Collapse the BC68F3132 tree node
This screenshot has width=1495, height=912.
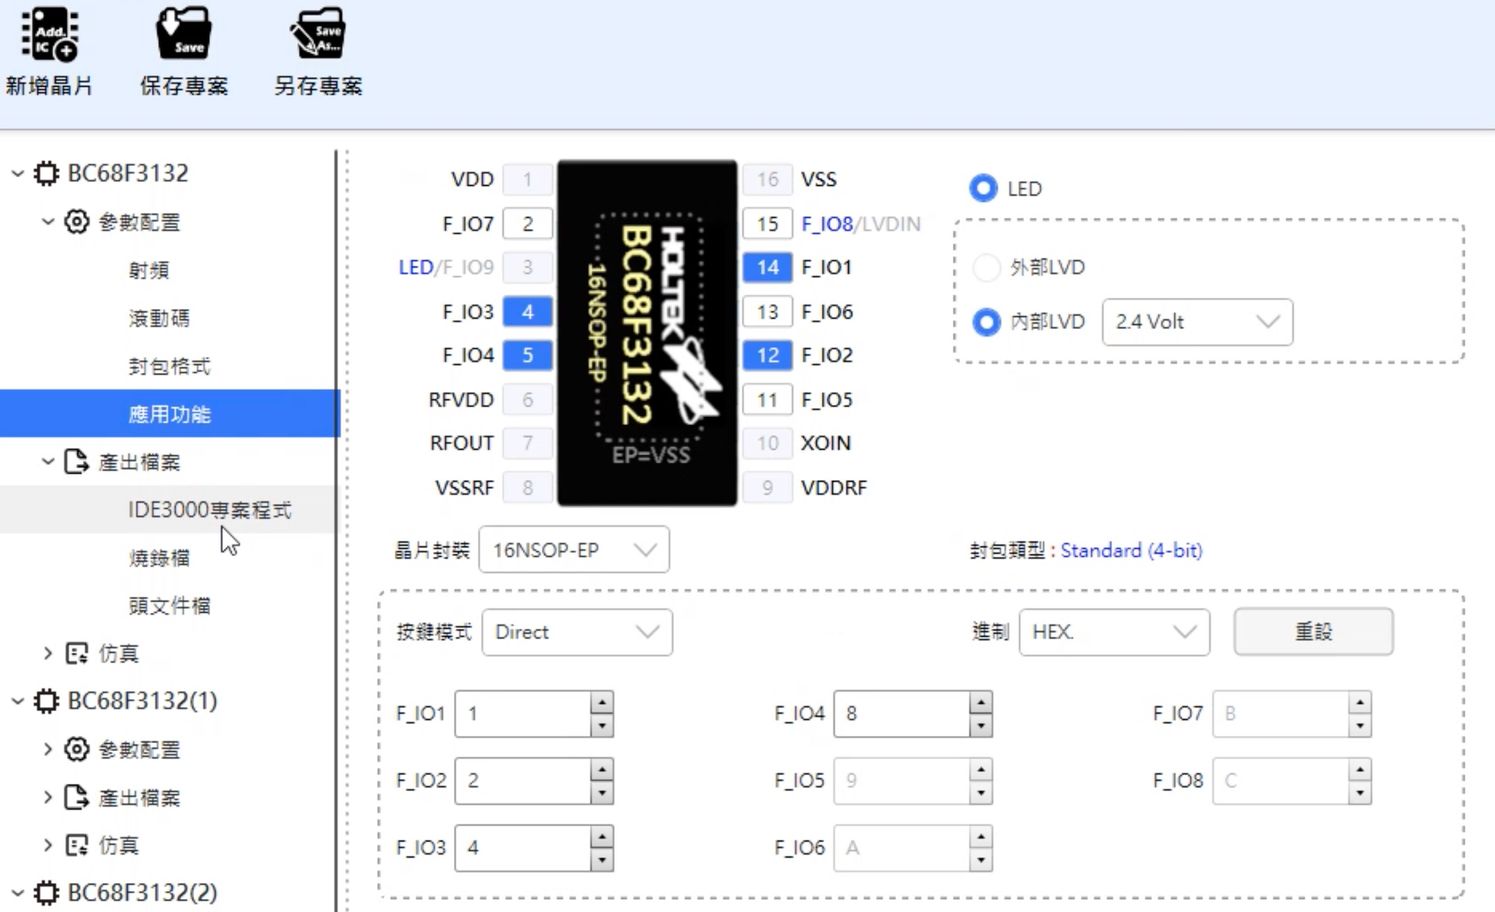point(17,173)
